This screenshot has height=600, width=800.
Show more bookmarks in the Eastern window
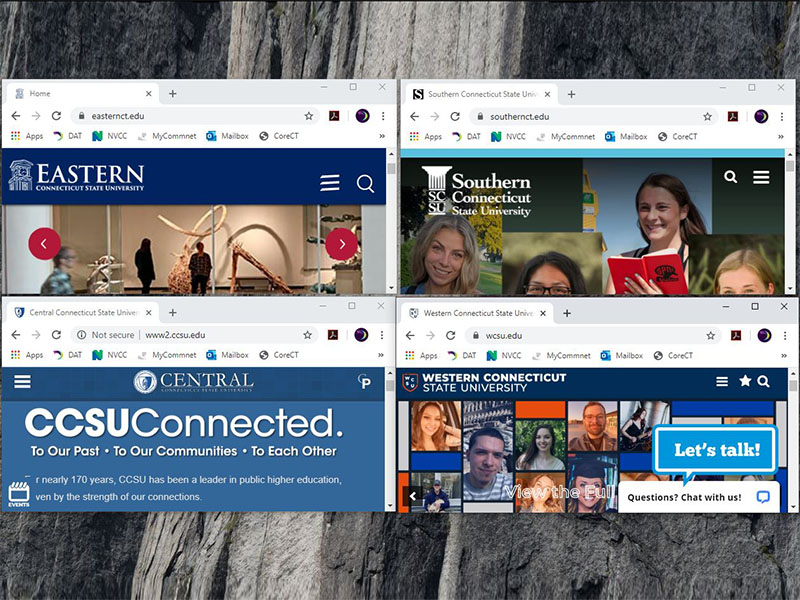click(382, 136)
